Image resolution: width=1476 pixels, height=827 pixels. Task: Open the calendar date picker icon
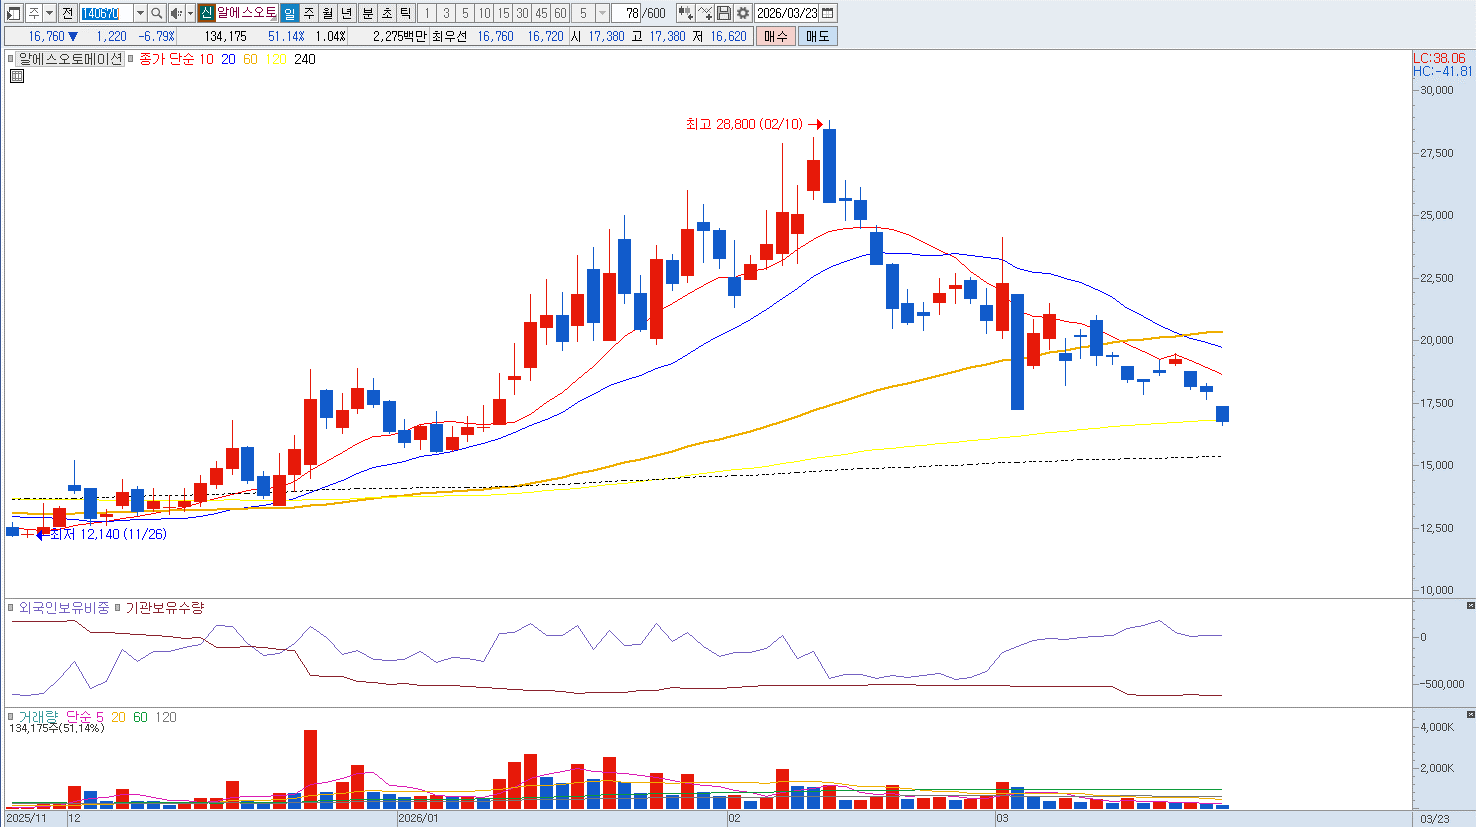coord(828,13)
